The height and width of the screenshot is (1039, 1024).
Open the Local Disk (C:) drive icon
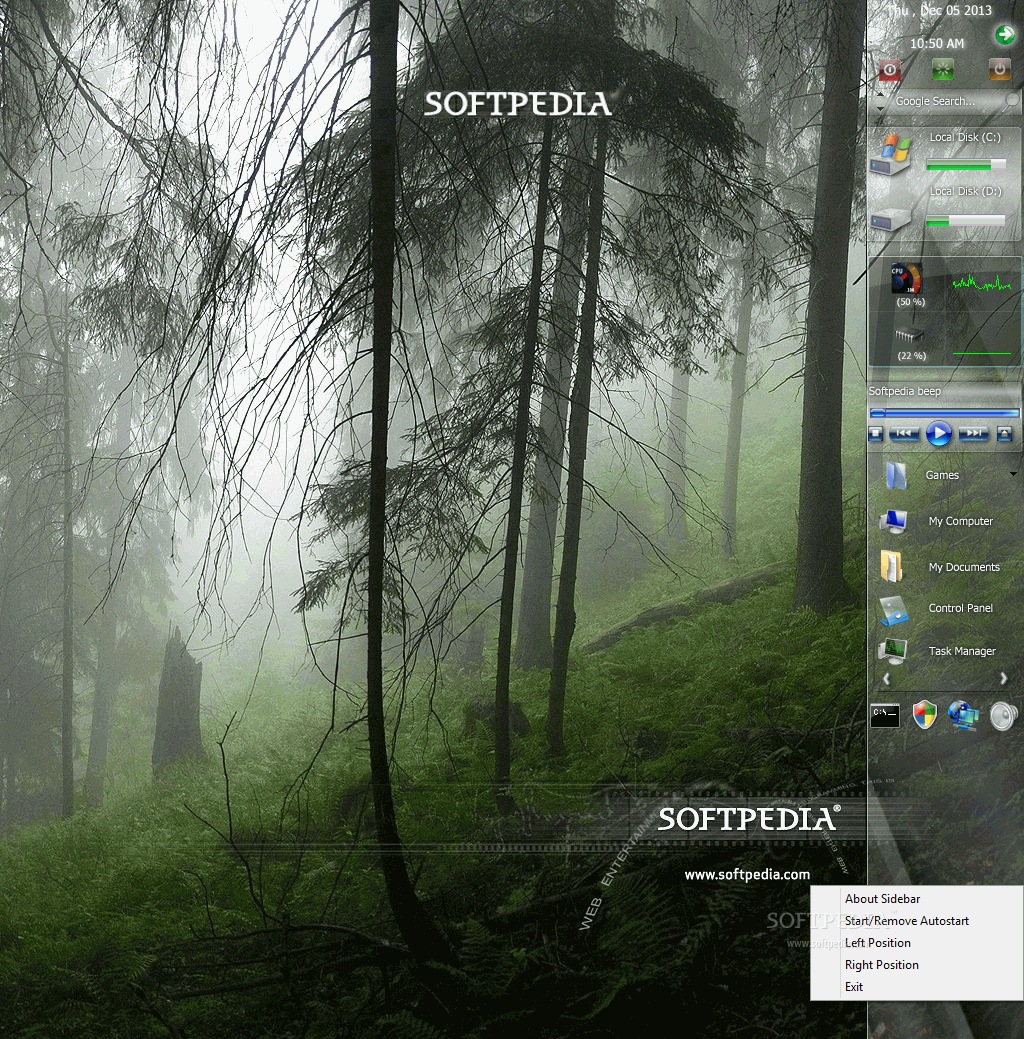click(x=892, y=154)
